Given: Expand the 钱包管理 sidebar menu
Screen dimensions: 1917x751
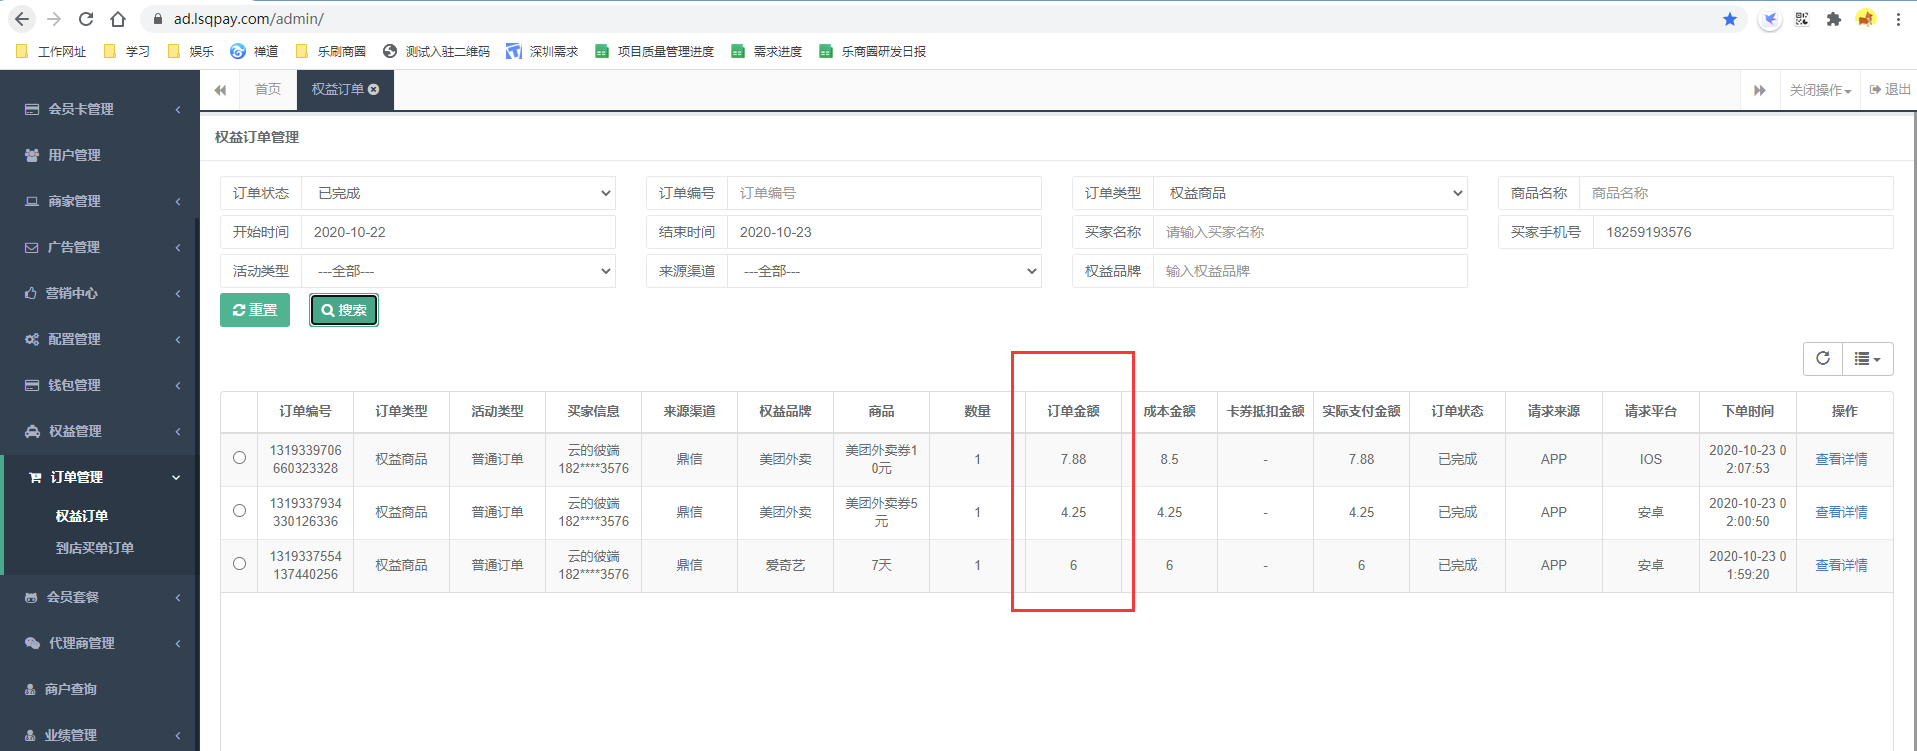Looking at the screenshot, I should pyautogui.click(x=100, y=385).
